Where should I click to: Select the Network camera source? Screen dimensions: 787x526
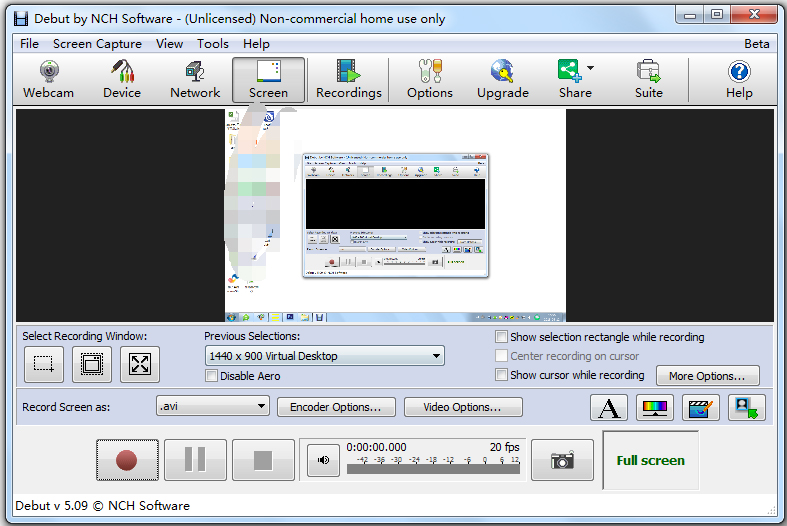195,80
